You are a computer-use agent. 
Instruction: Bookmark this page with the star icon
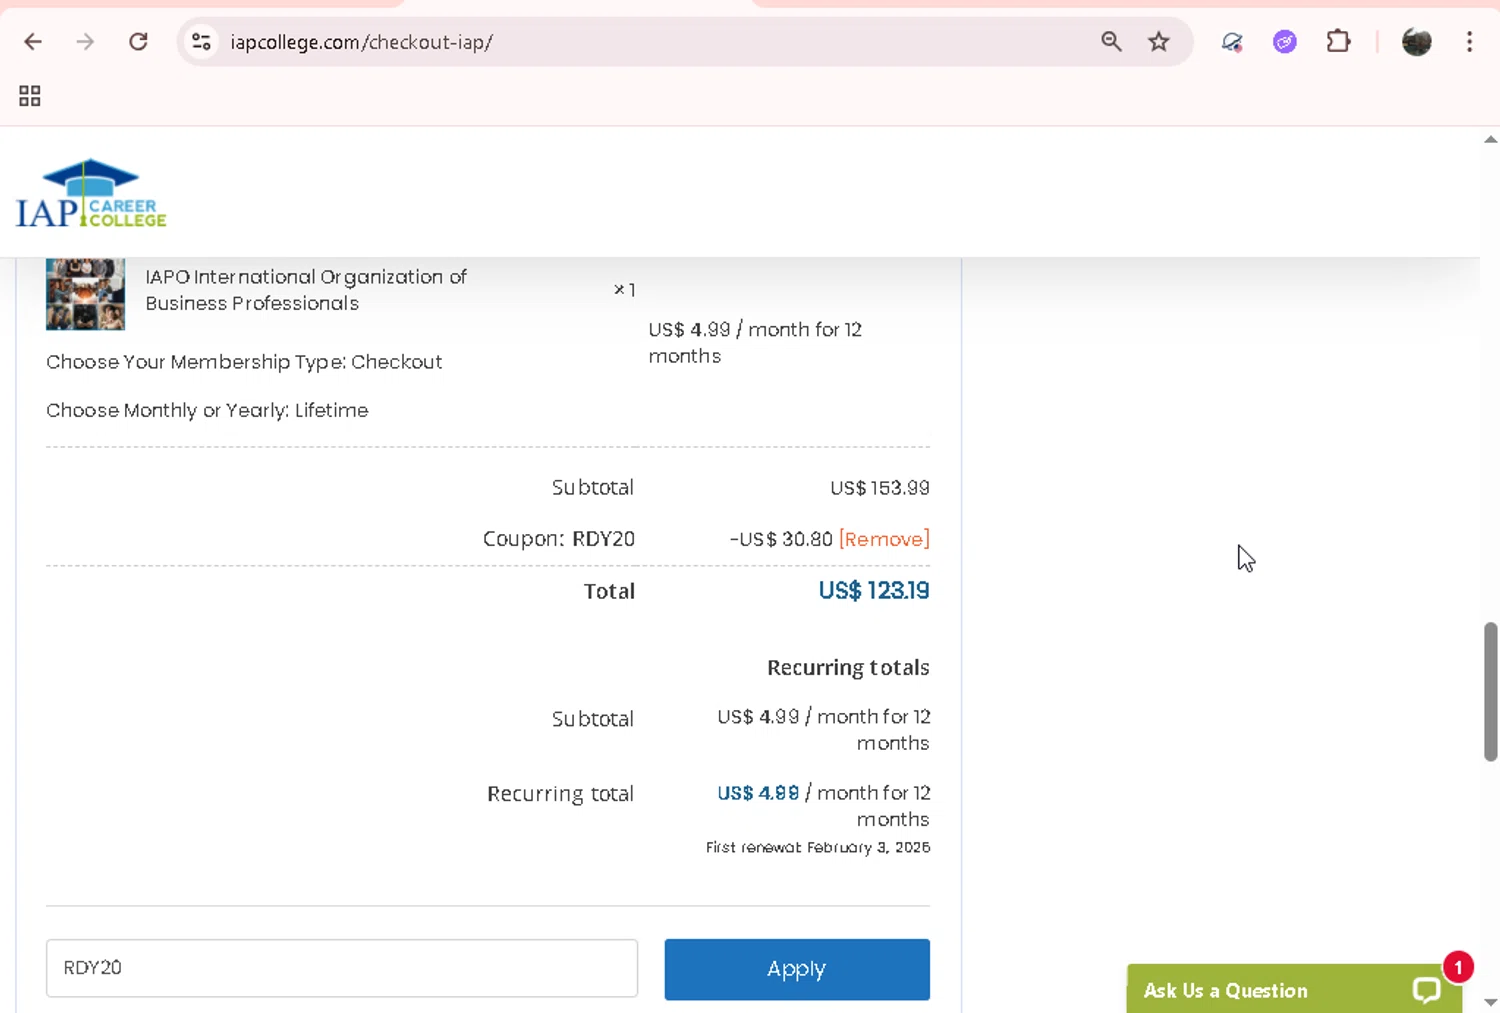[1158, 42]
